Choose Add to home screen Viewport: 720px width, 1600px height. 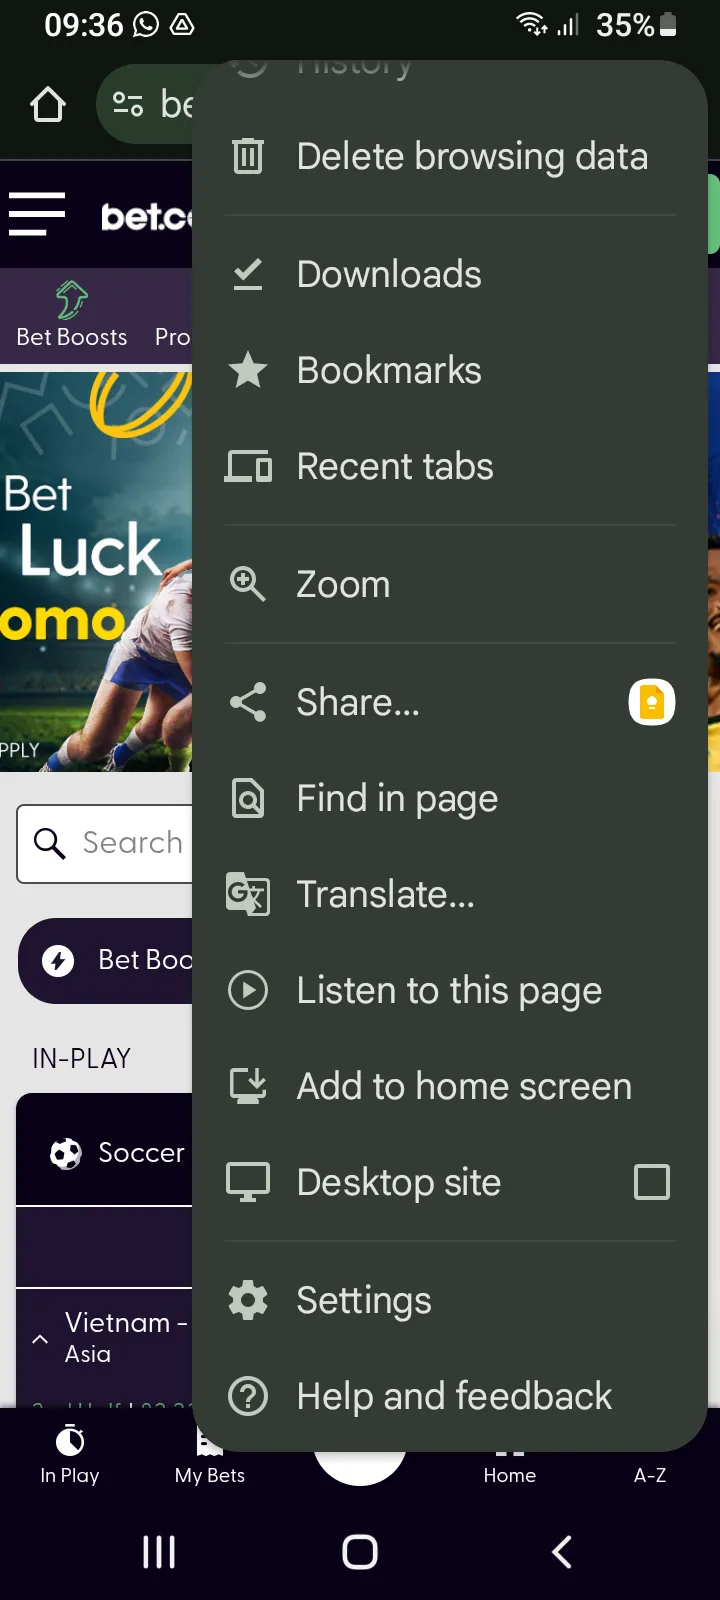[x=462, y=1086]
